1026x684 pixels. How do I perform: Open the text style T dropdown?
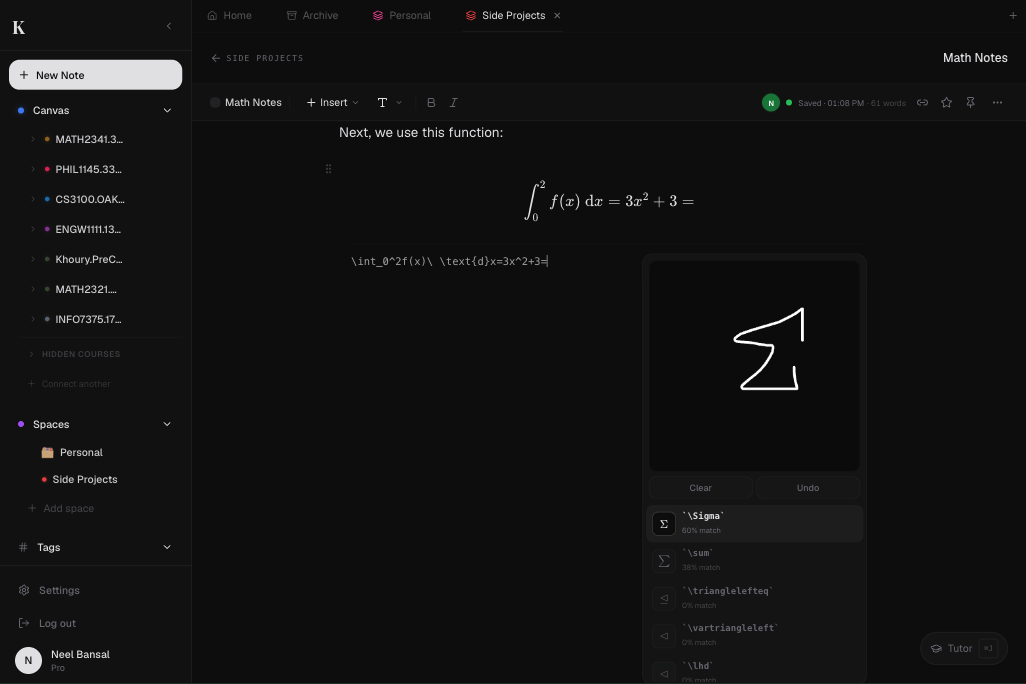(389, 103)
